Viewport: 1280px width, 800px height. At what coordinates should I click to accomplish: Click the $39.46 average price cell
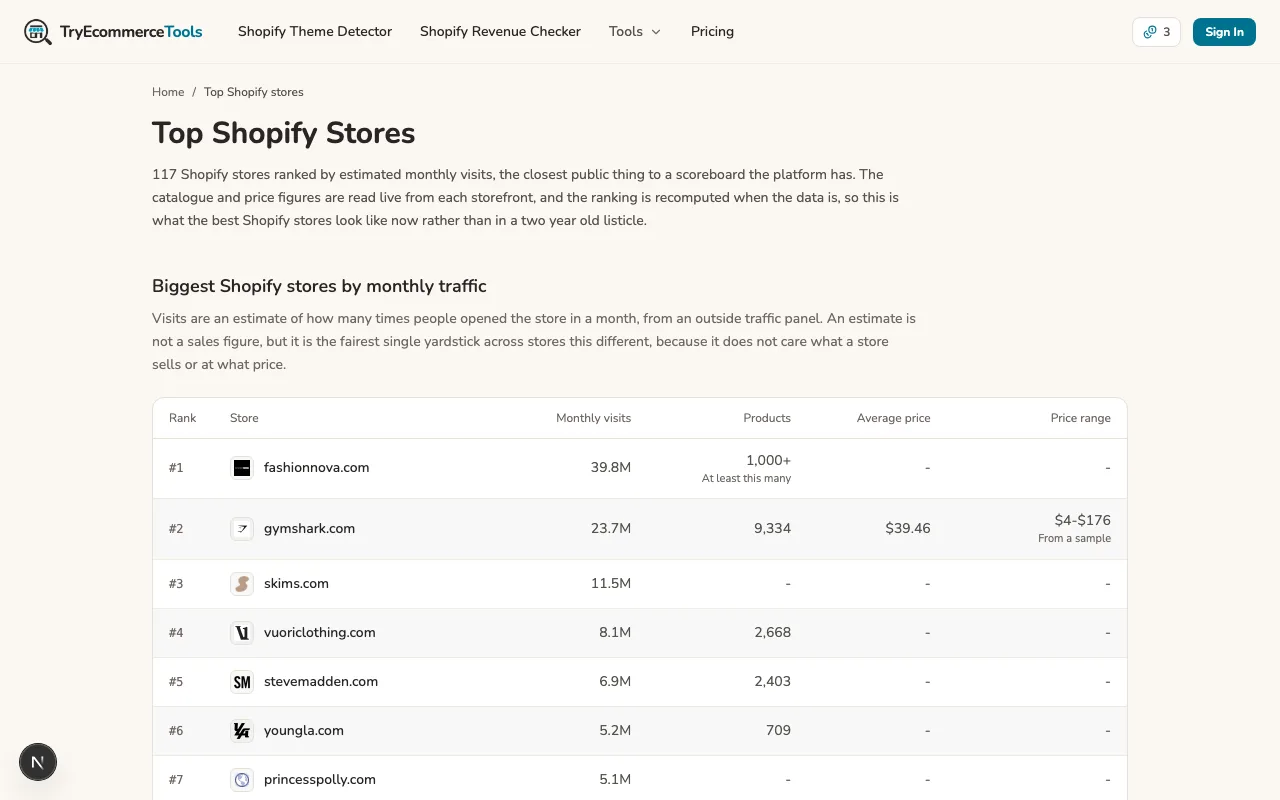click(x=908, y=529)
